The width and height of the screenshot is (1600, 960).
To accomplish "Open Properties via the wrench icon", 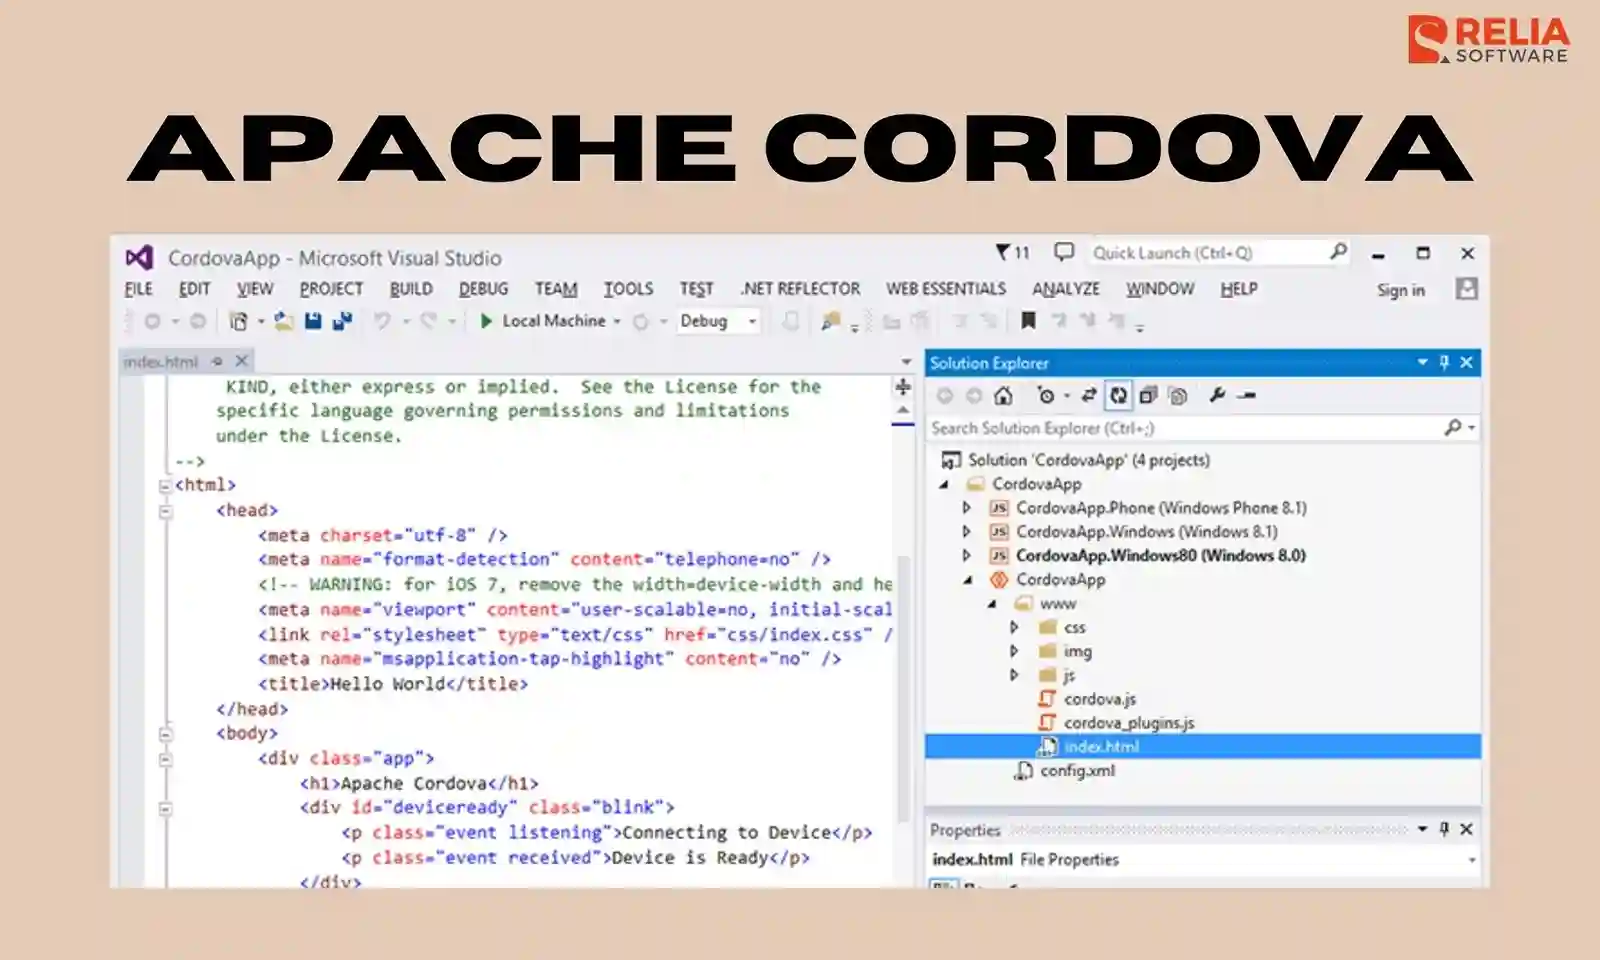I will tap(1217, 396).
